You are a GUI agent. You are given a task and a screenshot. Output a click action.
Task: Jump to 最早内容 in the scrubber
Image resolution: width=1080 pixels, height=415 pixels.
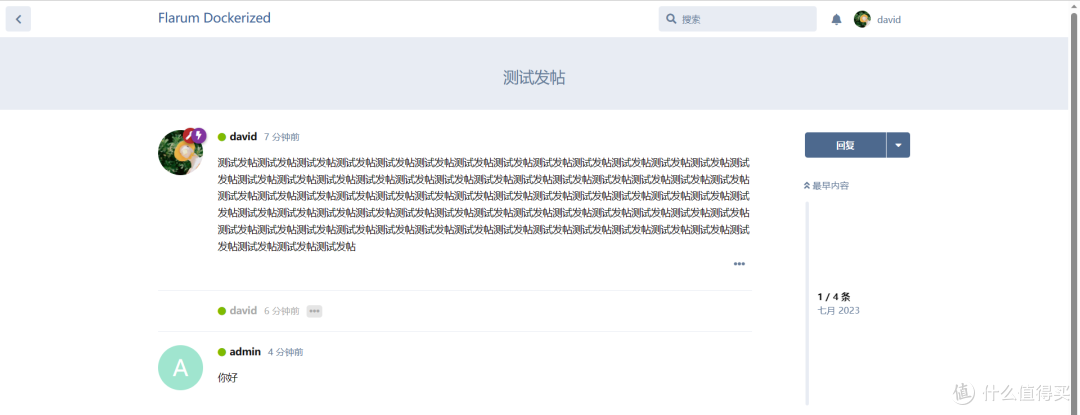coord(826,186)
